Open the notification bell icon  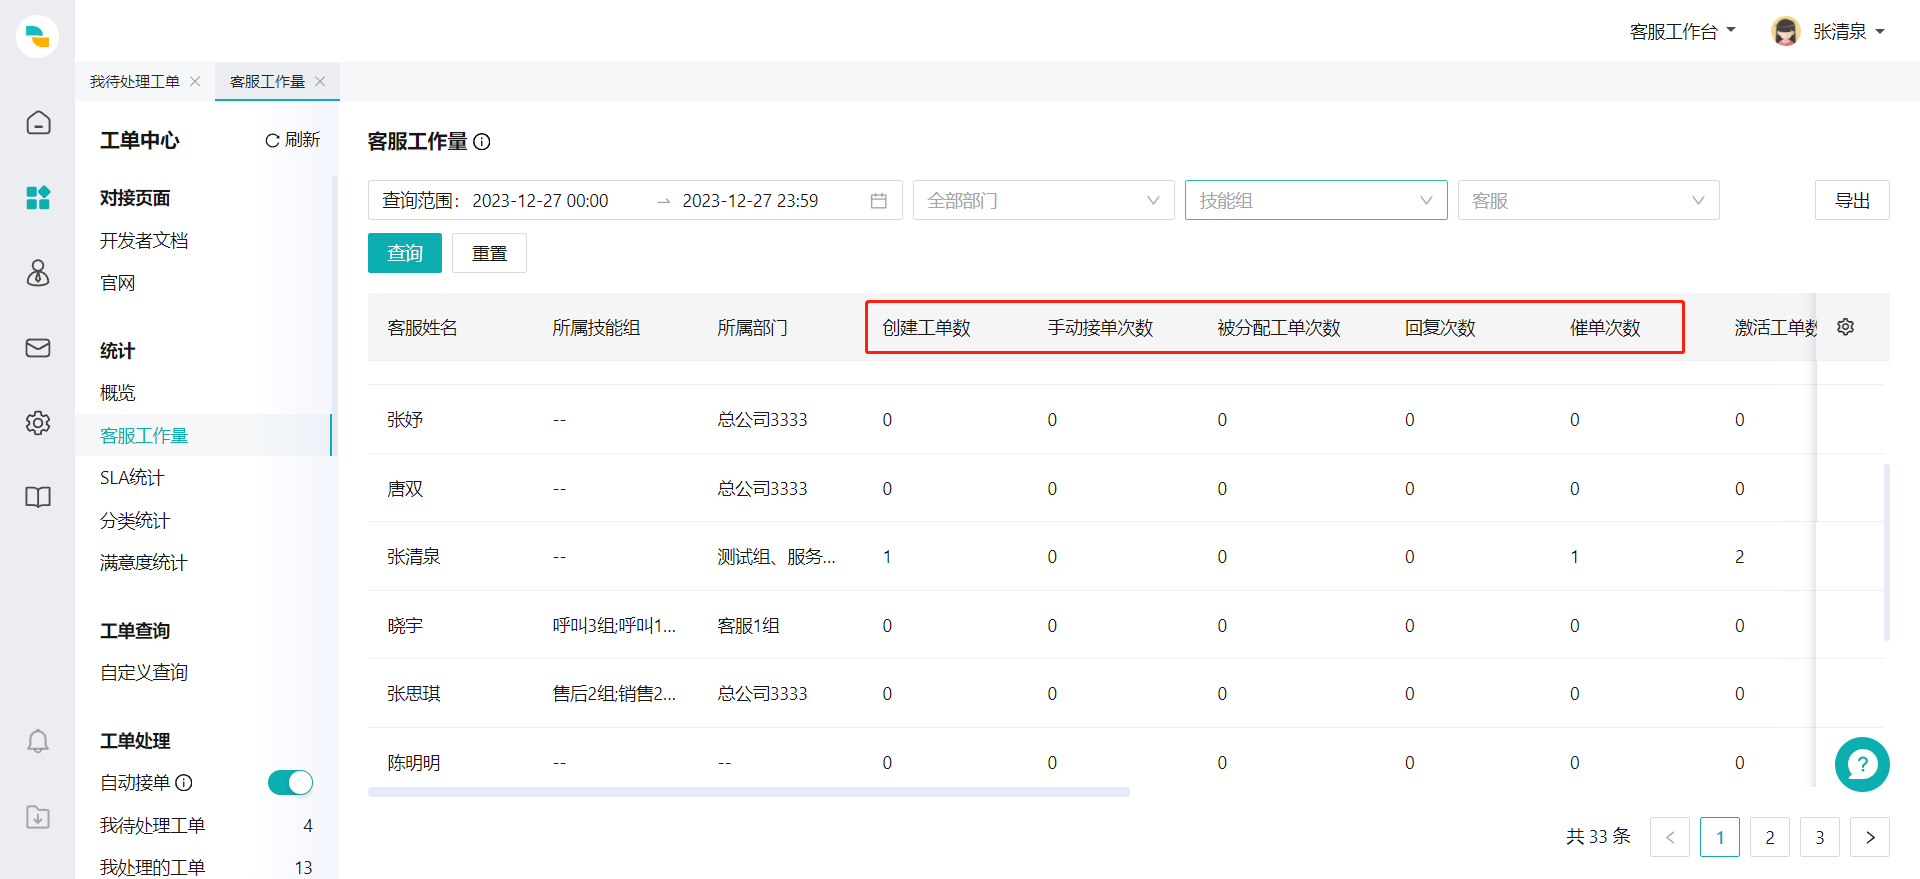(x=38, y=741)
